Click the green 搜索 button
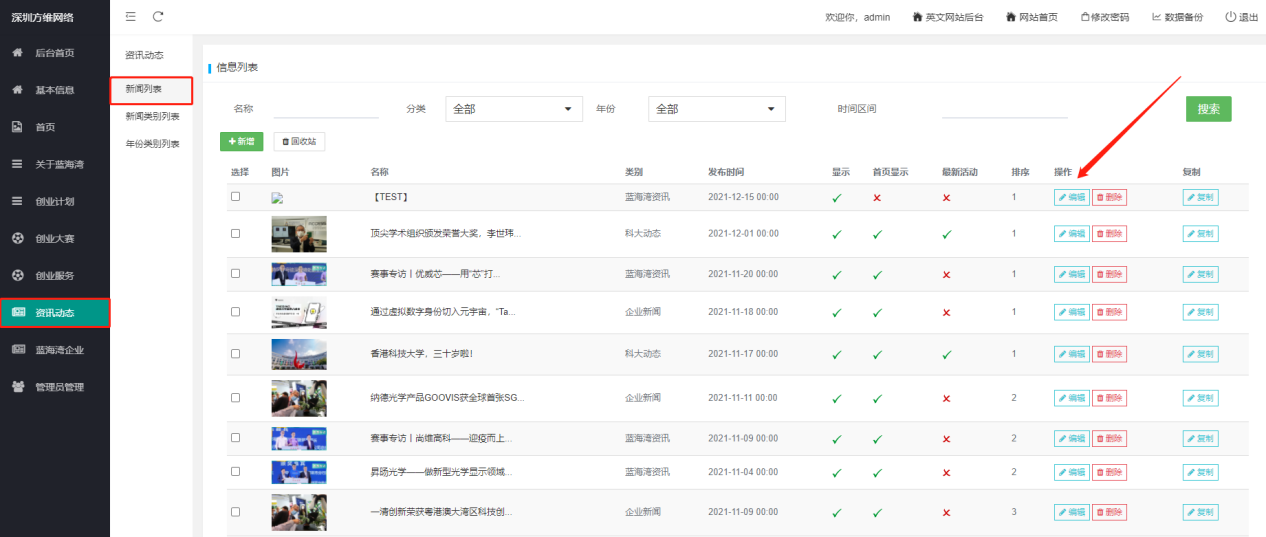 pyautogui.click(x=1208, y=109)
